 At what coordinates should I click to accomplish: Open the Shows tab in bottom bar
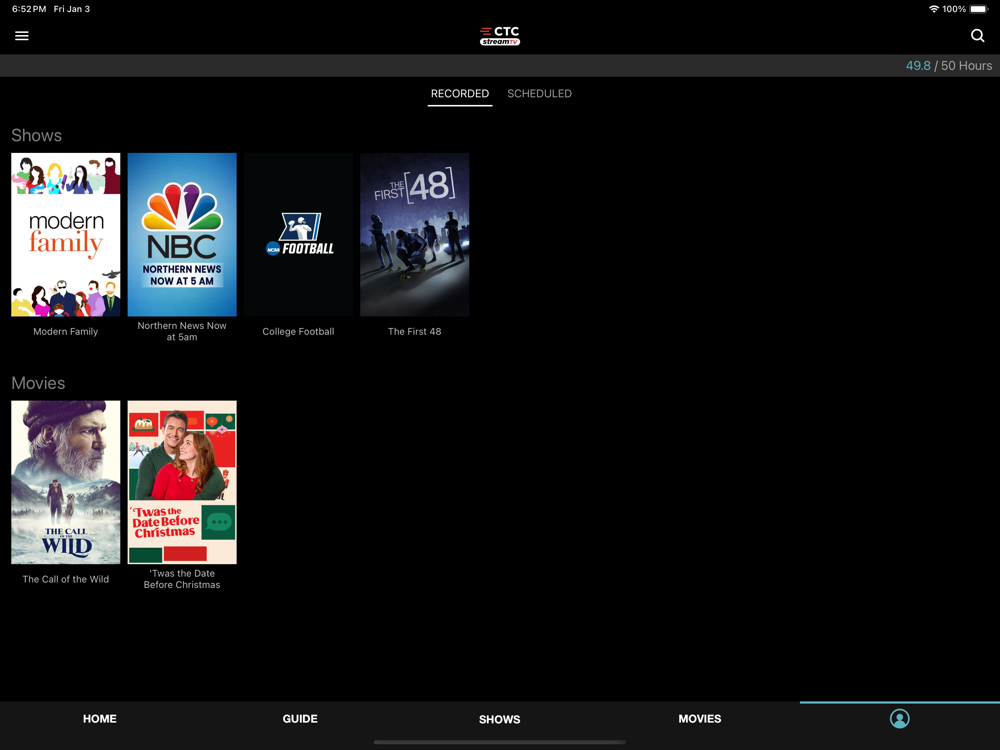tap(499, 719)
